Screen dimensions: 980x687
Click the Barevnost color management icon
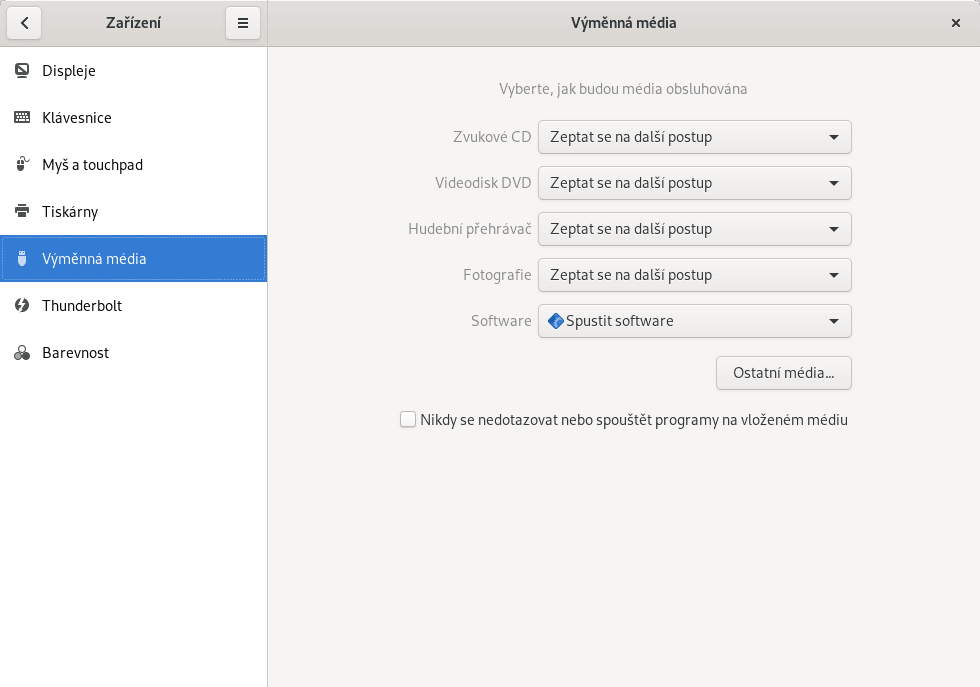click(21, 352)
